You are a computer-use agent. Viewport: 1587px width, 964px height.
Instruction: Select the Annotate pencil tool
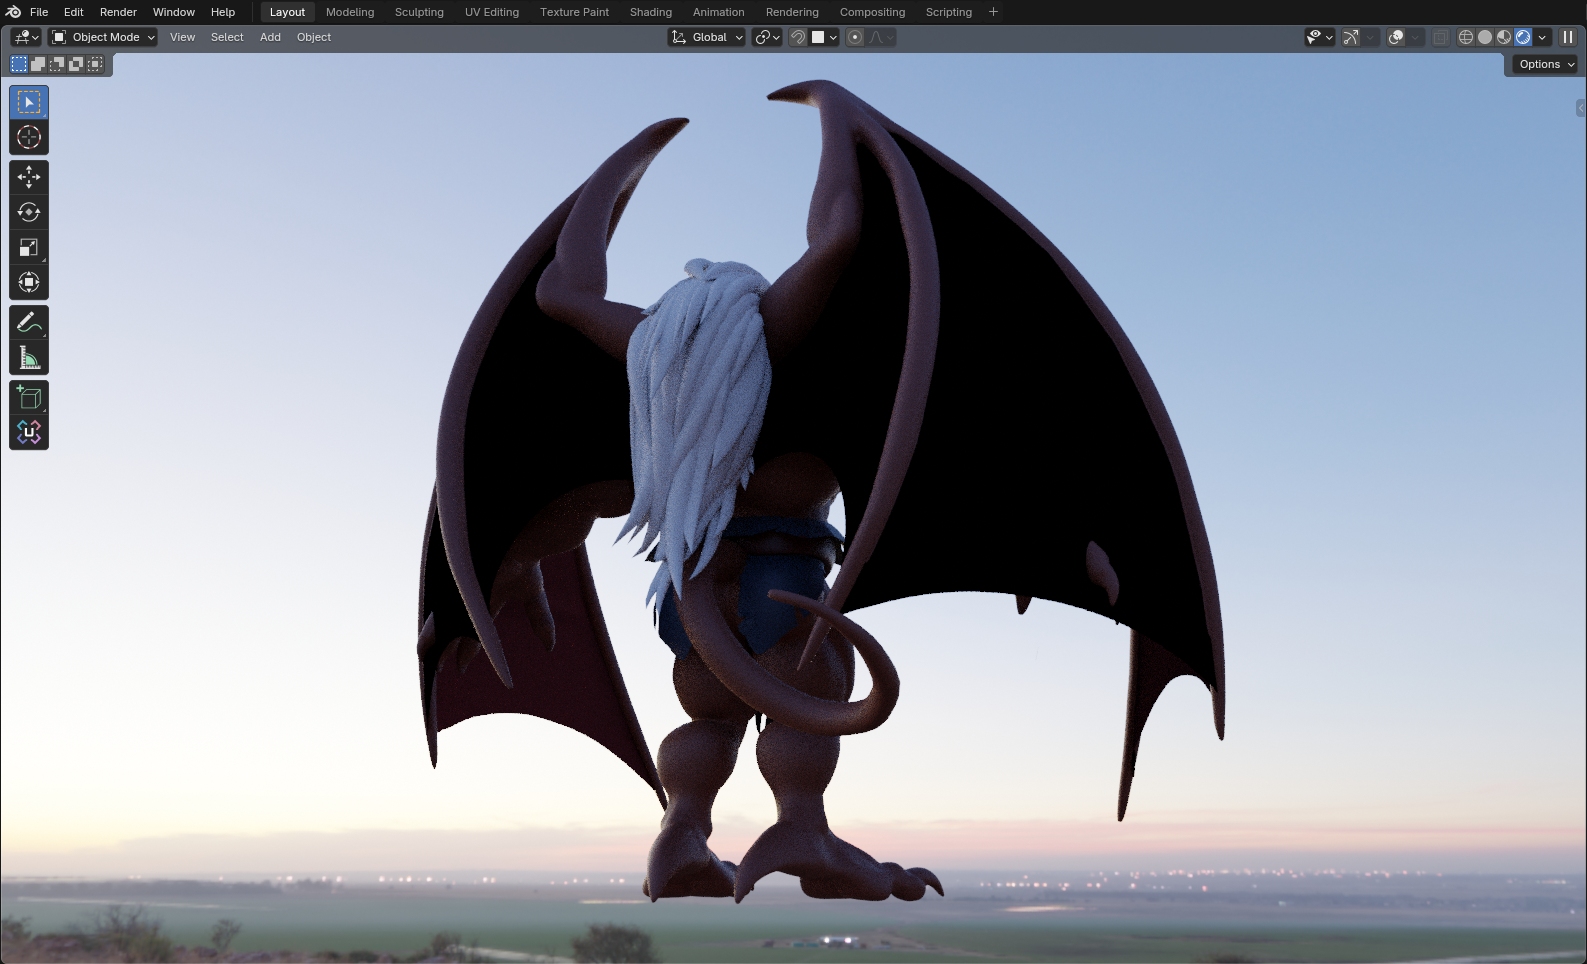coord(29,323)
